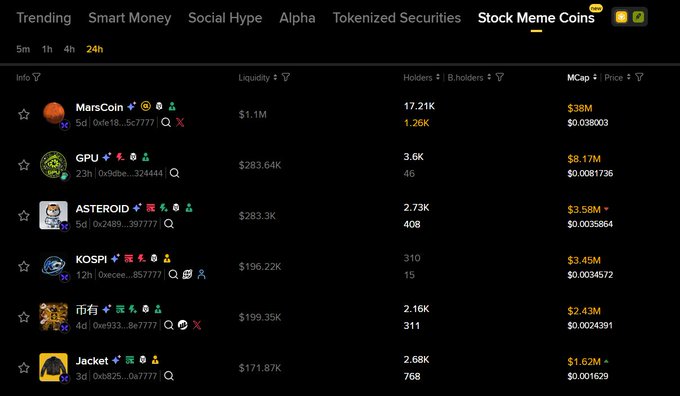
Task: Select the 24h timeframe
Action: 95,49
